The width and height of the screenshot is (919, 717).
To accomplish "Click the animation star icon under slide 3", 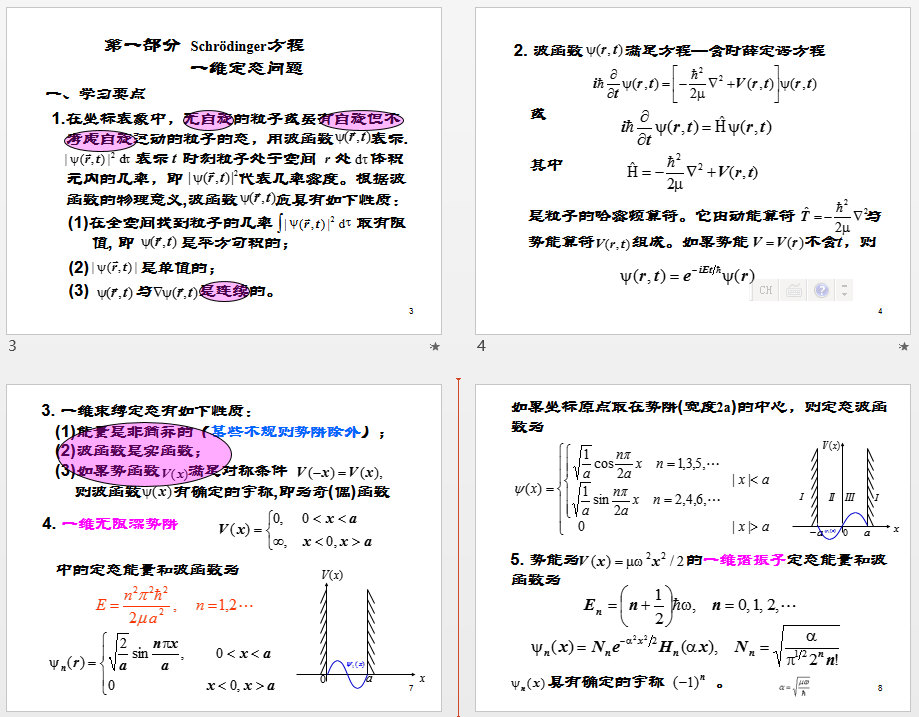I will (x=434, y=346).
